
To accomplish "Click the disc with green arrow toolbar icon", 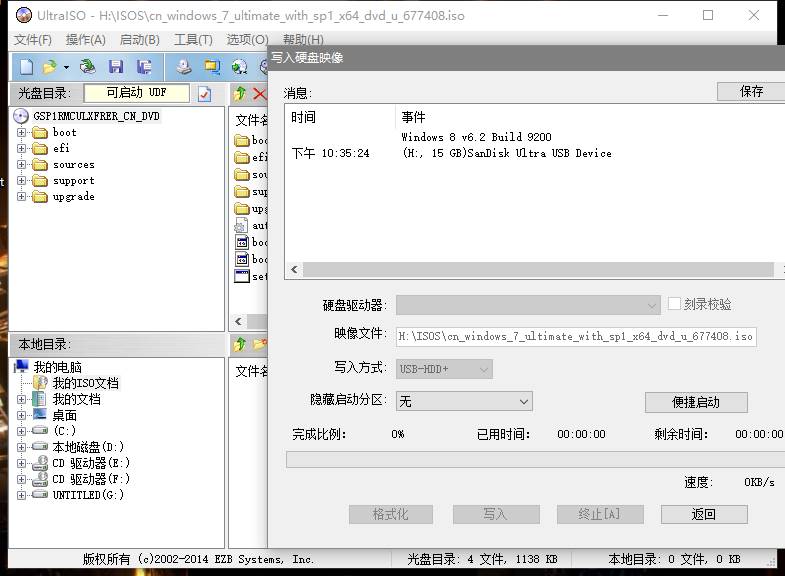I will 240,67.
